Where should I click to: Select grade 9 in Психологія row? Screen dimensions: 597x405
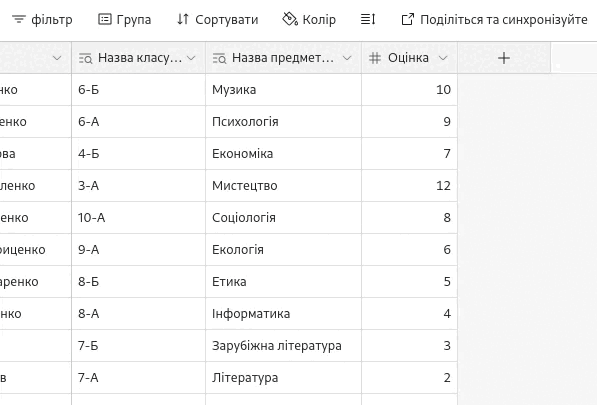(410, 122)
